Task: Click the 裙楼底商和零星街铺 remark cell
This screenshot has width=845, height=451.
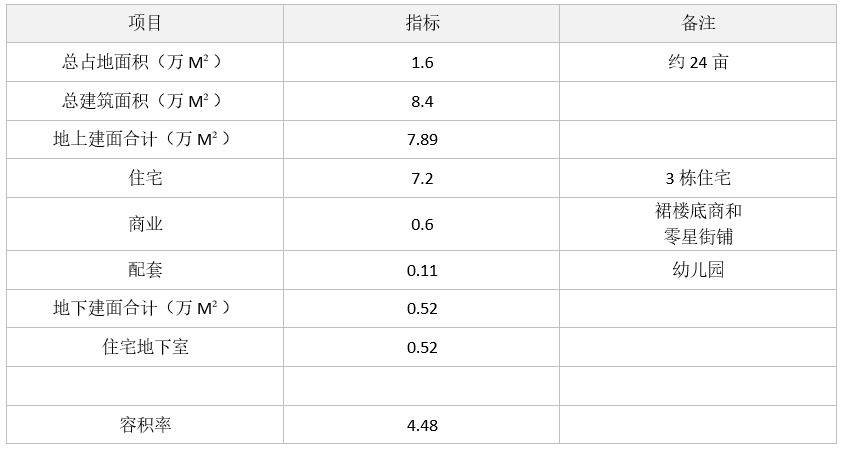Action: click(698, 224)
